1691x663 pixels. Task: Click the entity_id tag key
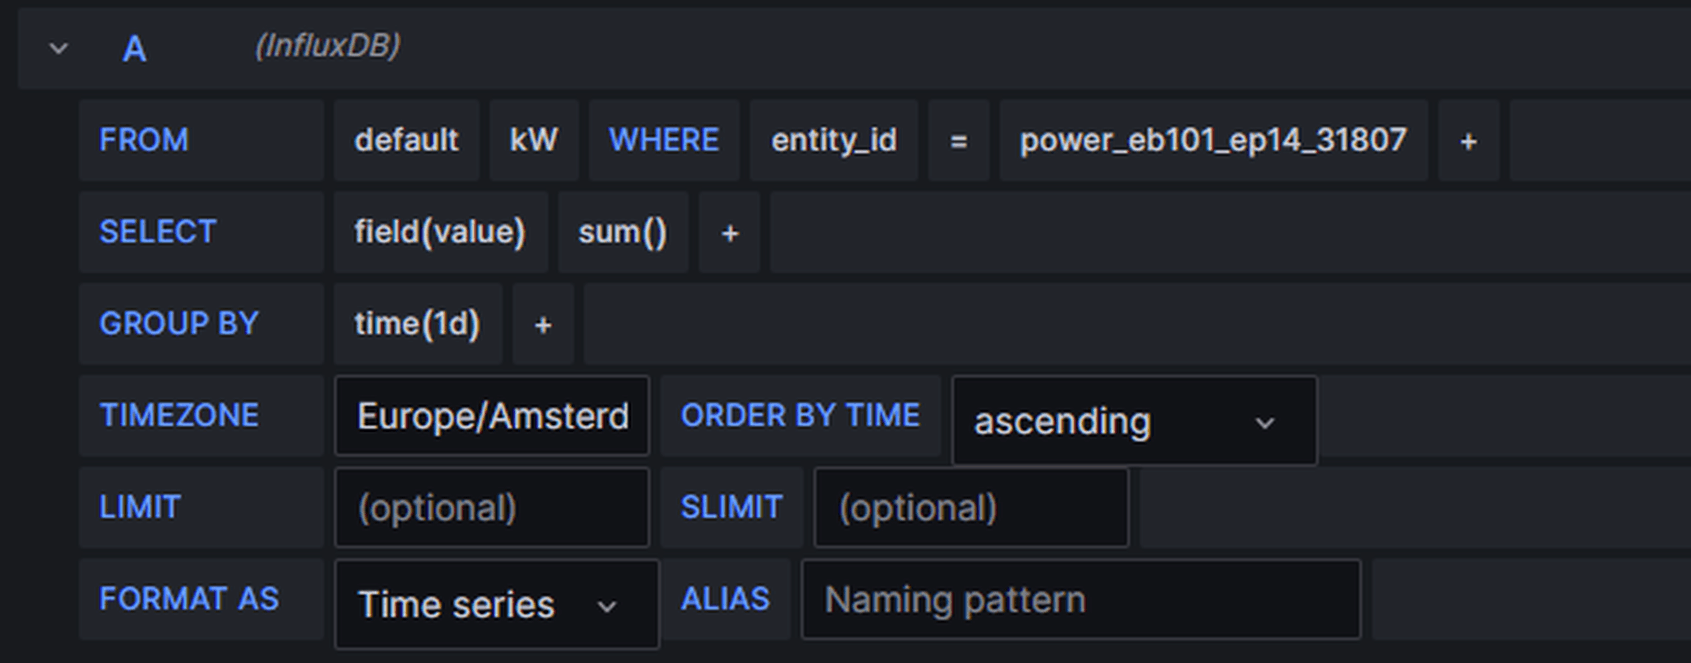833,141
